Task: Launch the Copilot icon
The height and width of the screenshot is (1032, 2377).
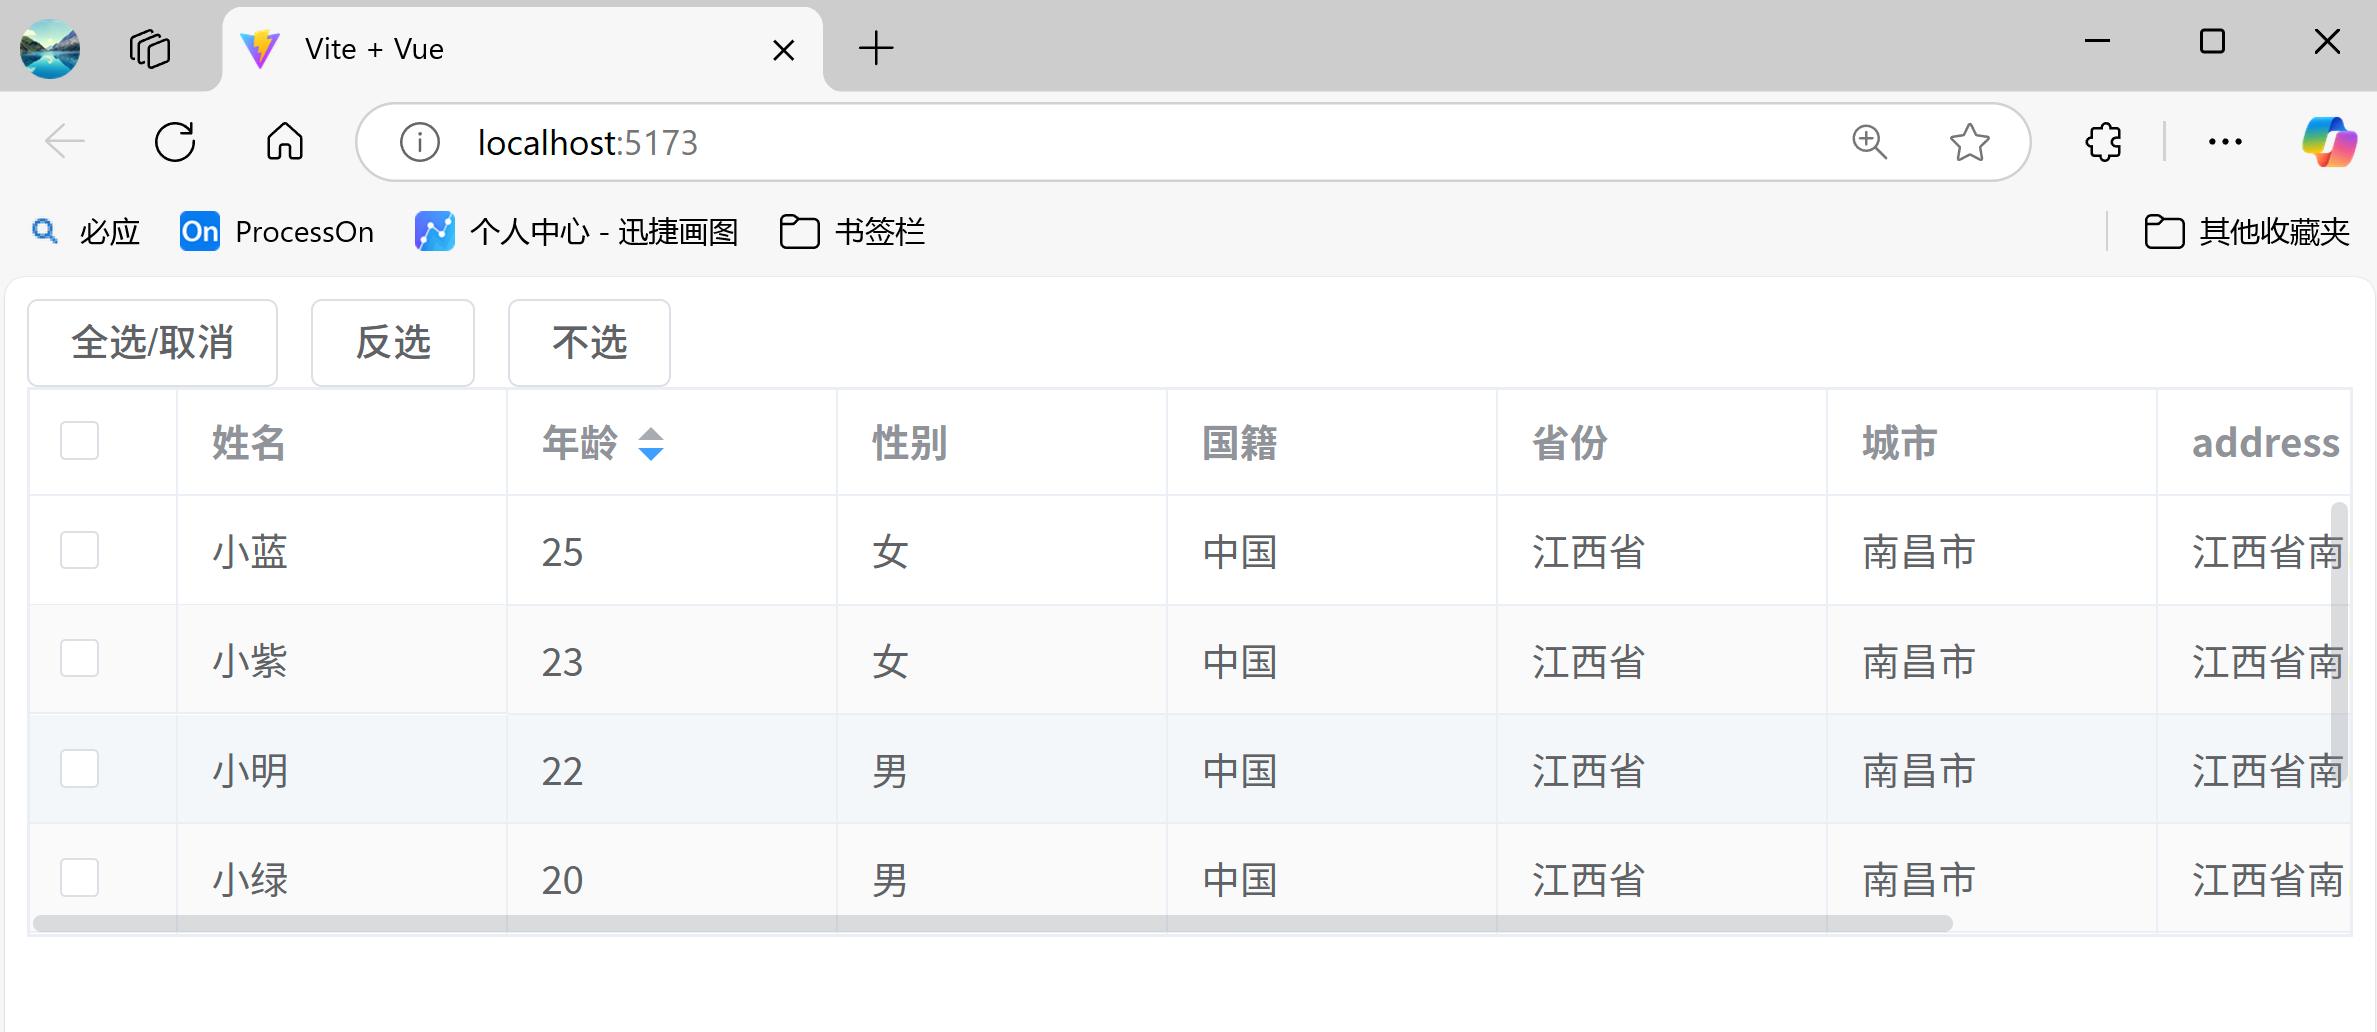Action: click(2329, 142)
